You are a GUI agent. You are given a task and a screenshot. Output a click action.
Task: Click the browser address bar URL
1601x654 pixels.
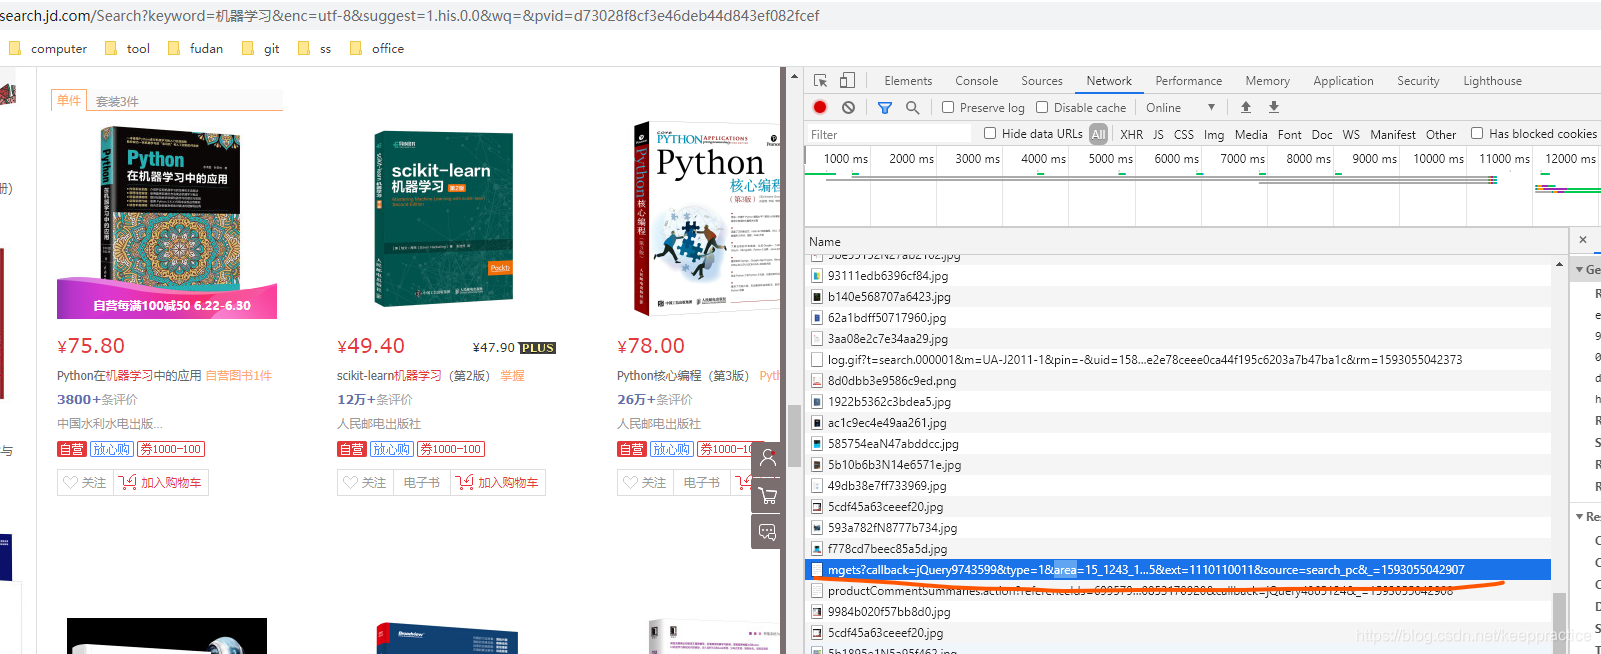(x=410, y=16)
